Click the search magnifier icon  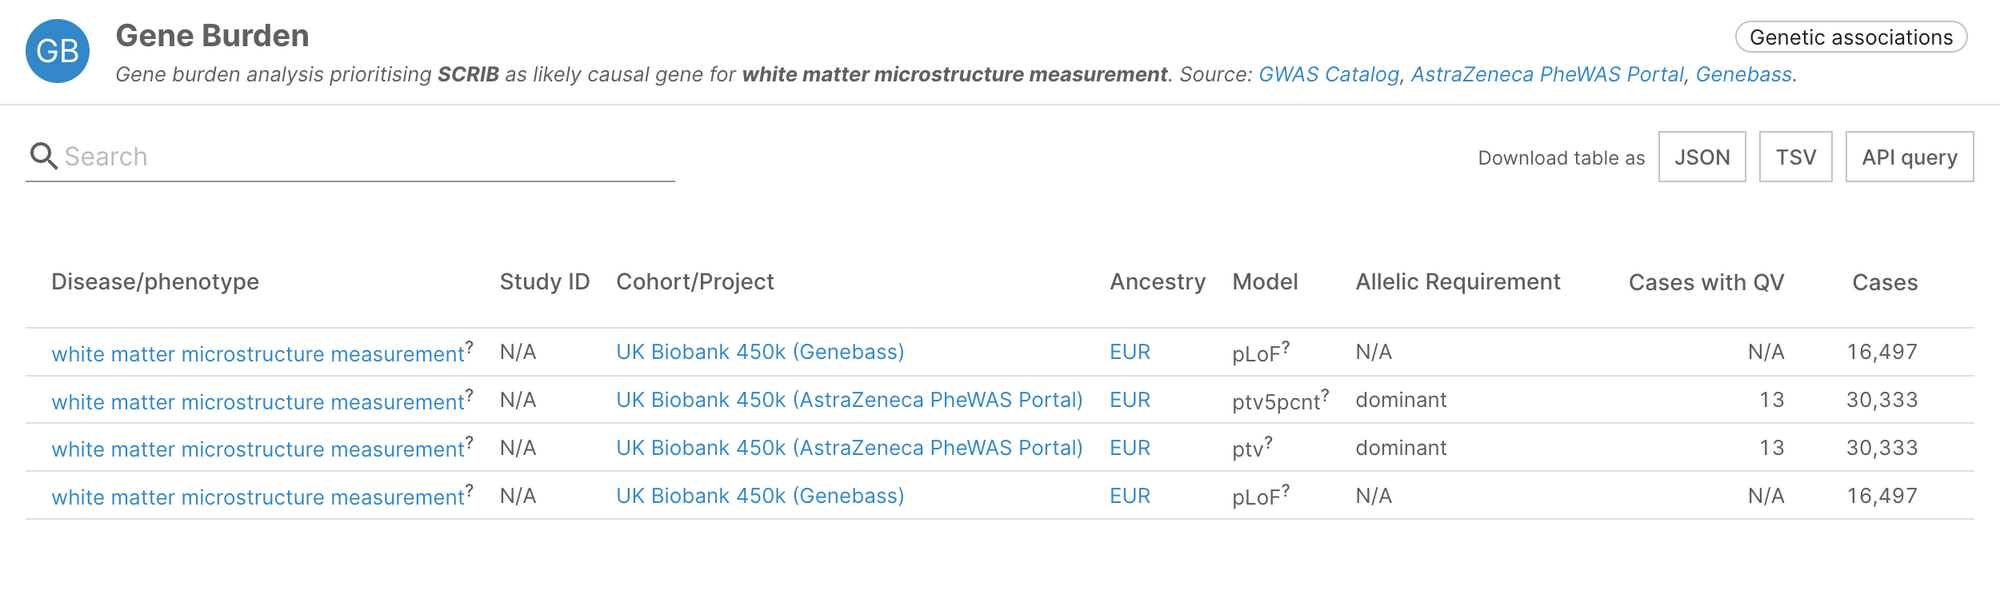click(x=43, y=156)
